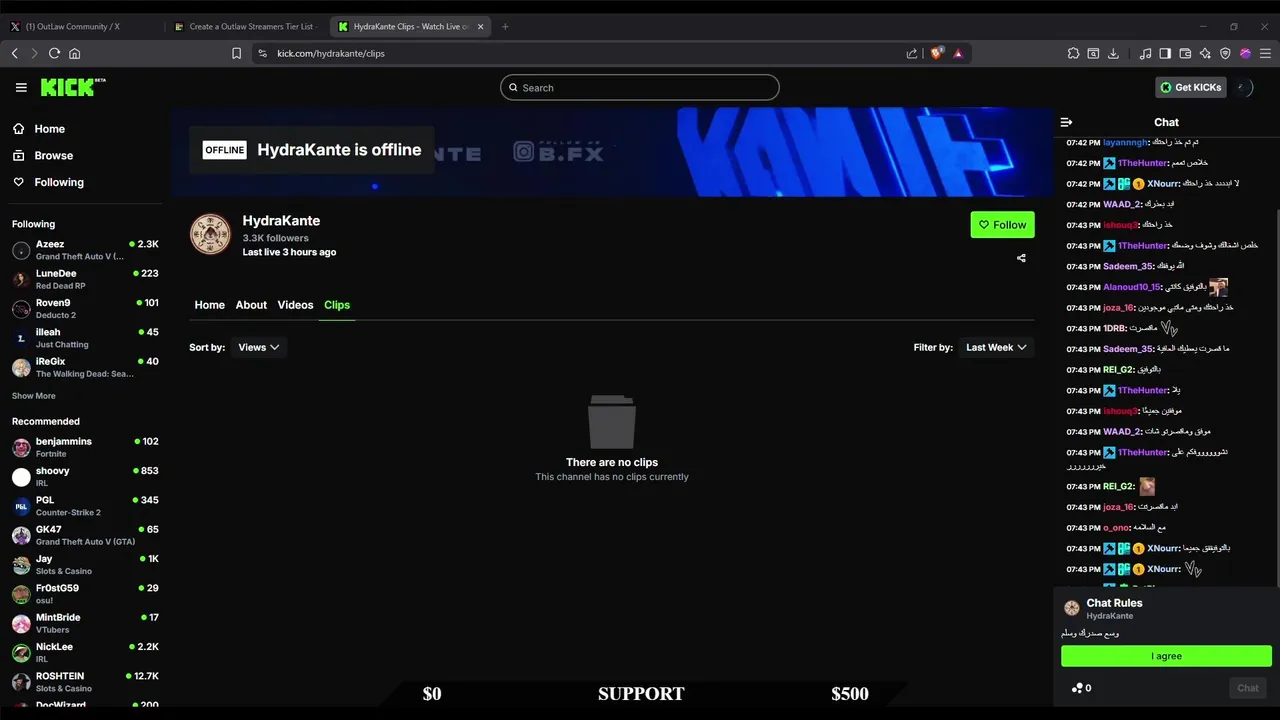Screen dimensions: 1280x720
Task: Open Fr0stG59 recommended channel
Action: coord(85,594)
